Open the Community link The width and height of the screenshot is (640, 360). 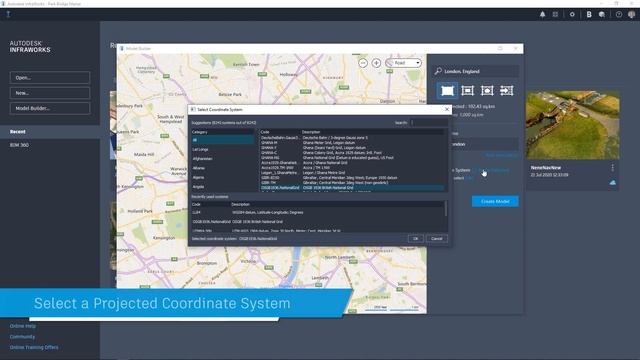pos(22,337)
